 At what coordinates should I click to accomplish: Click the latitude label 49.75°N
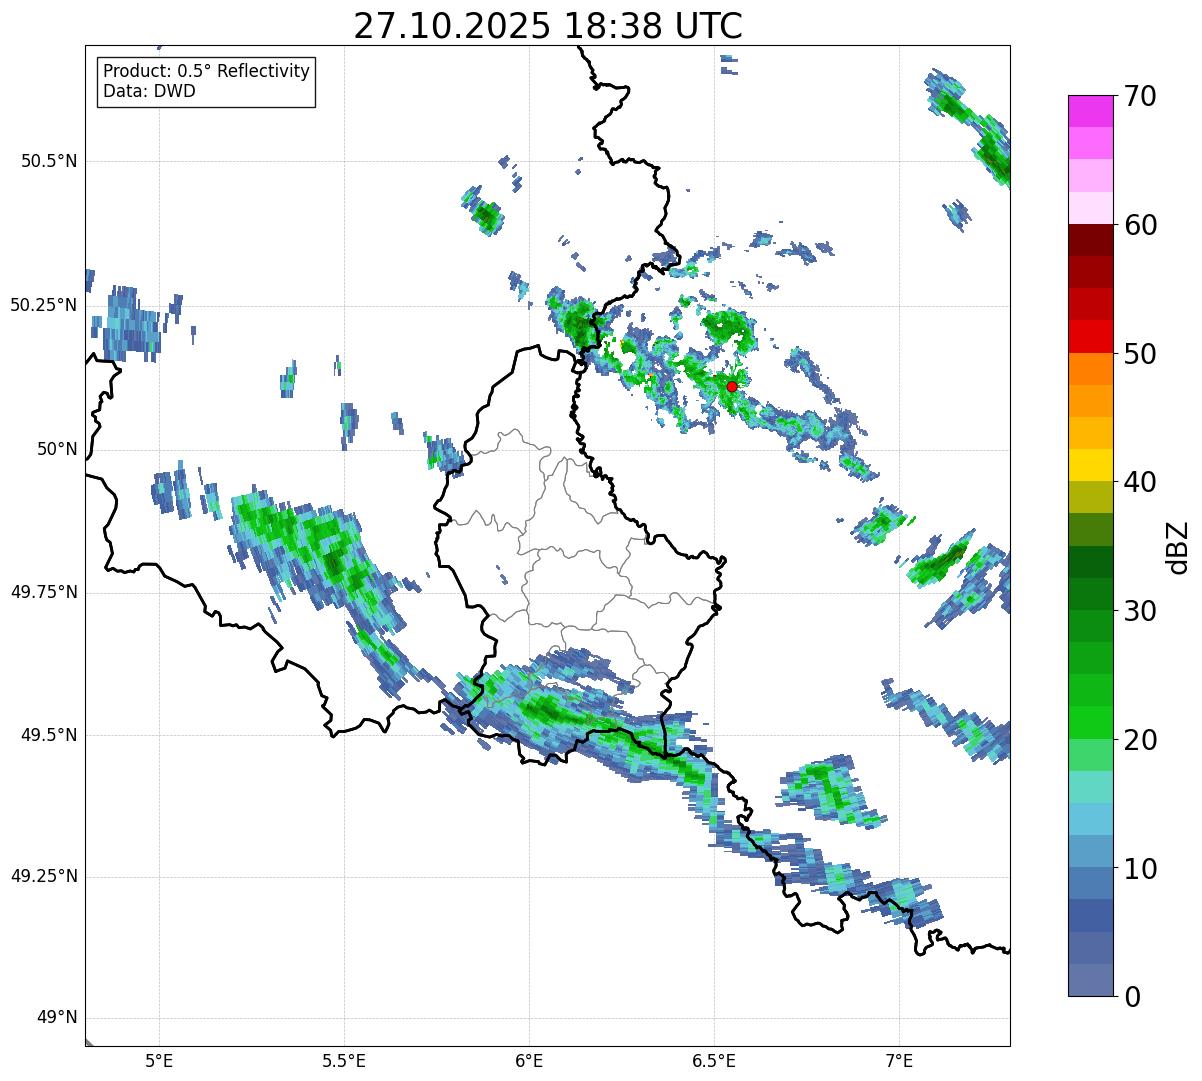44,592
